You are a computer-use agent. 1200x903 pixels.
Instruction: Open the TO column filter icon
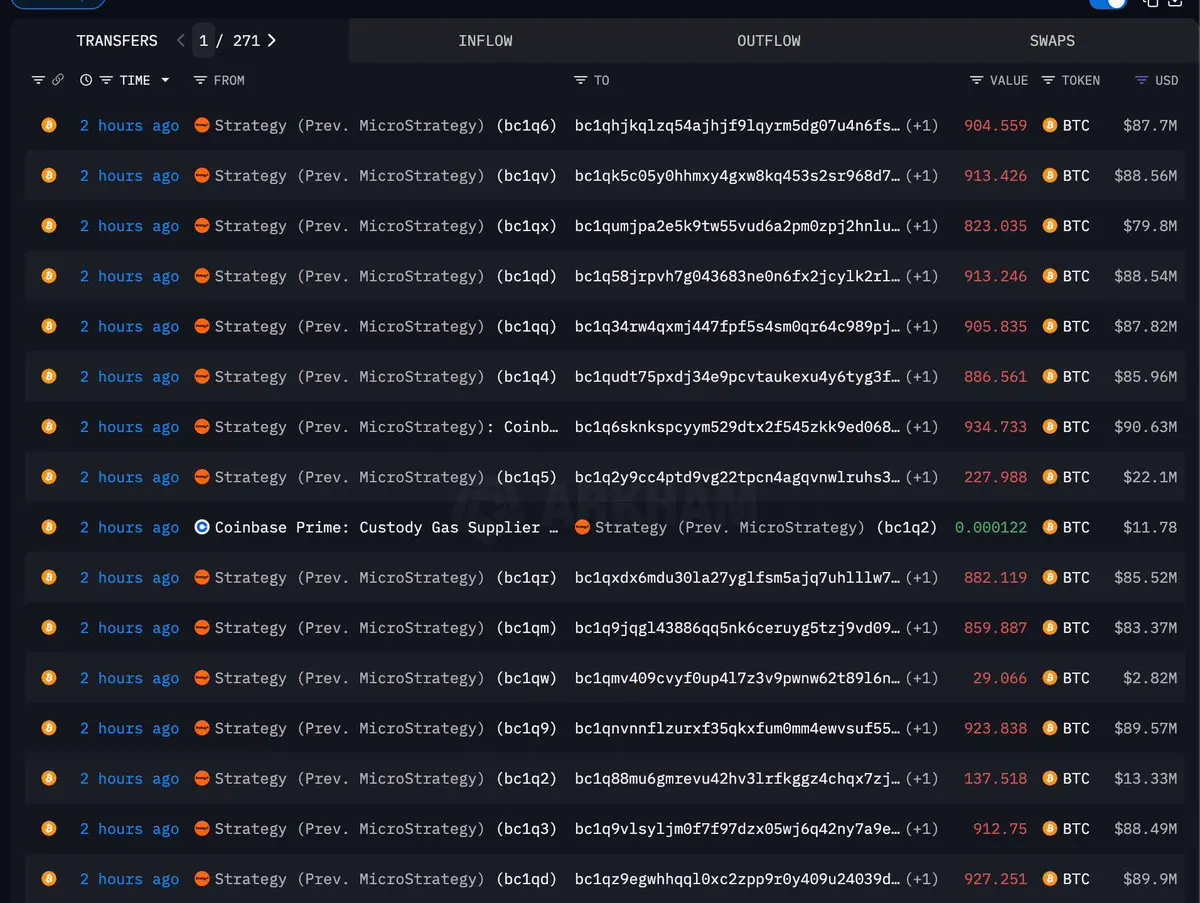pyautogui.click(x=580, y=80)
